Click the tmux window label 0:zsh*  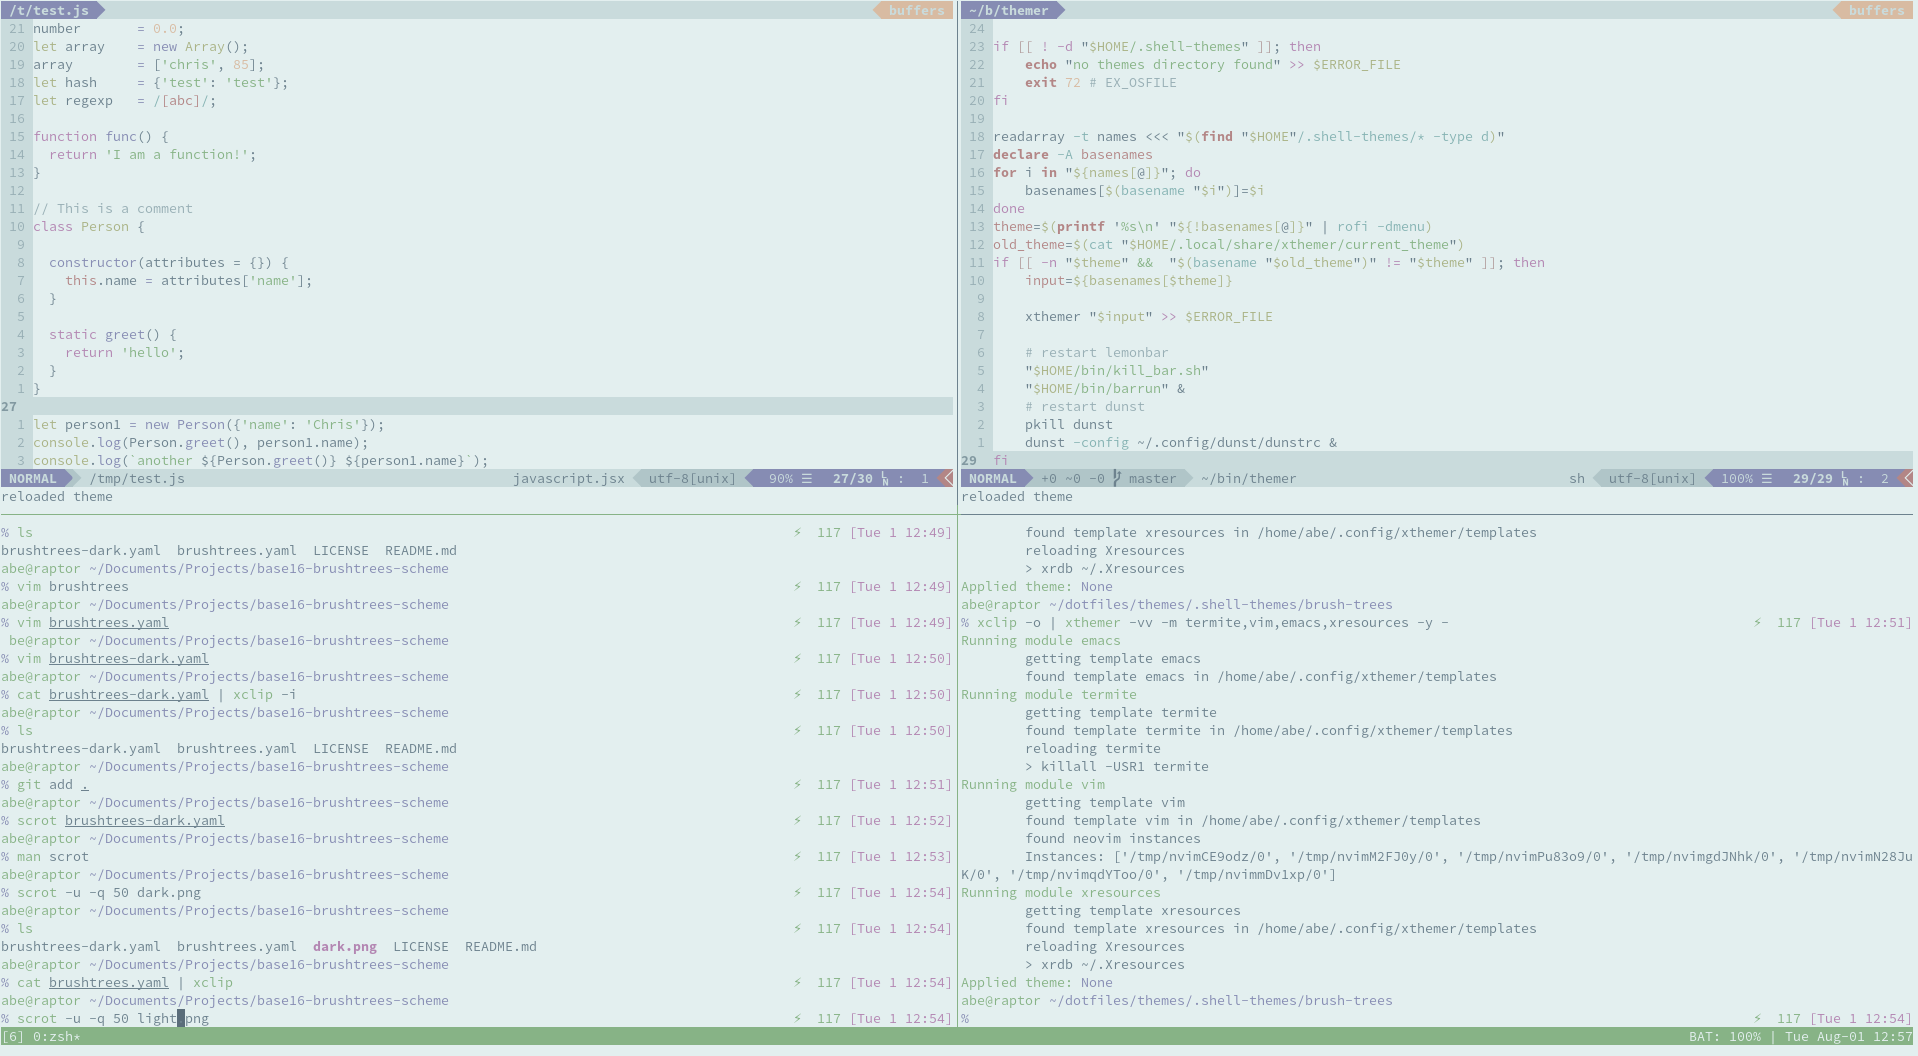coord(56,1036)
